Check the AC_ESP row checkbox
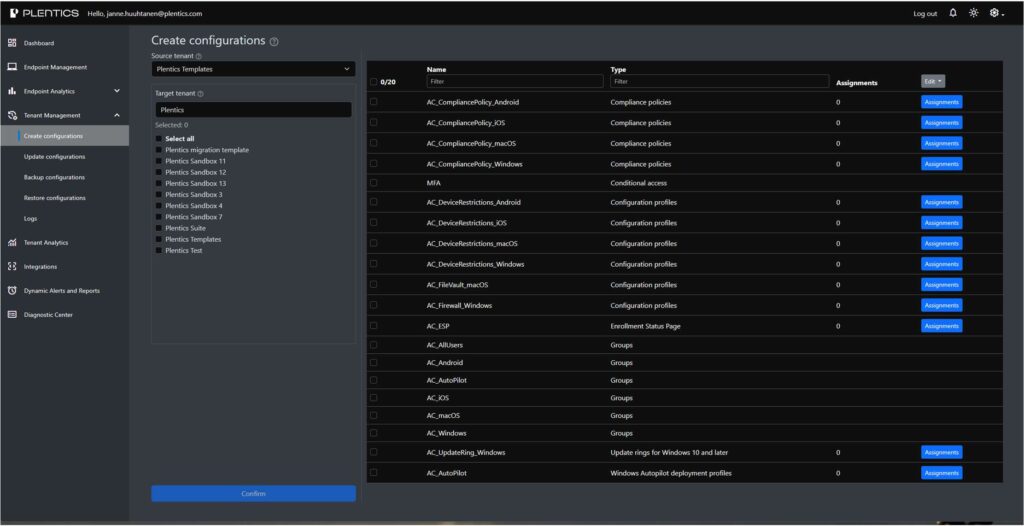 [374, 325]
